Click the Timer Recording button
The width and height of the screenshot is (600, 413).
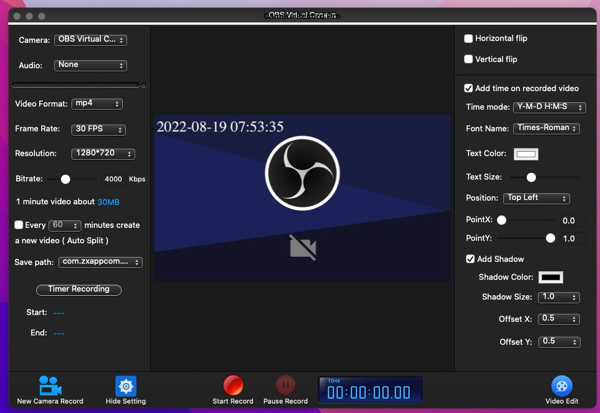coord(79,289)
